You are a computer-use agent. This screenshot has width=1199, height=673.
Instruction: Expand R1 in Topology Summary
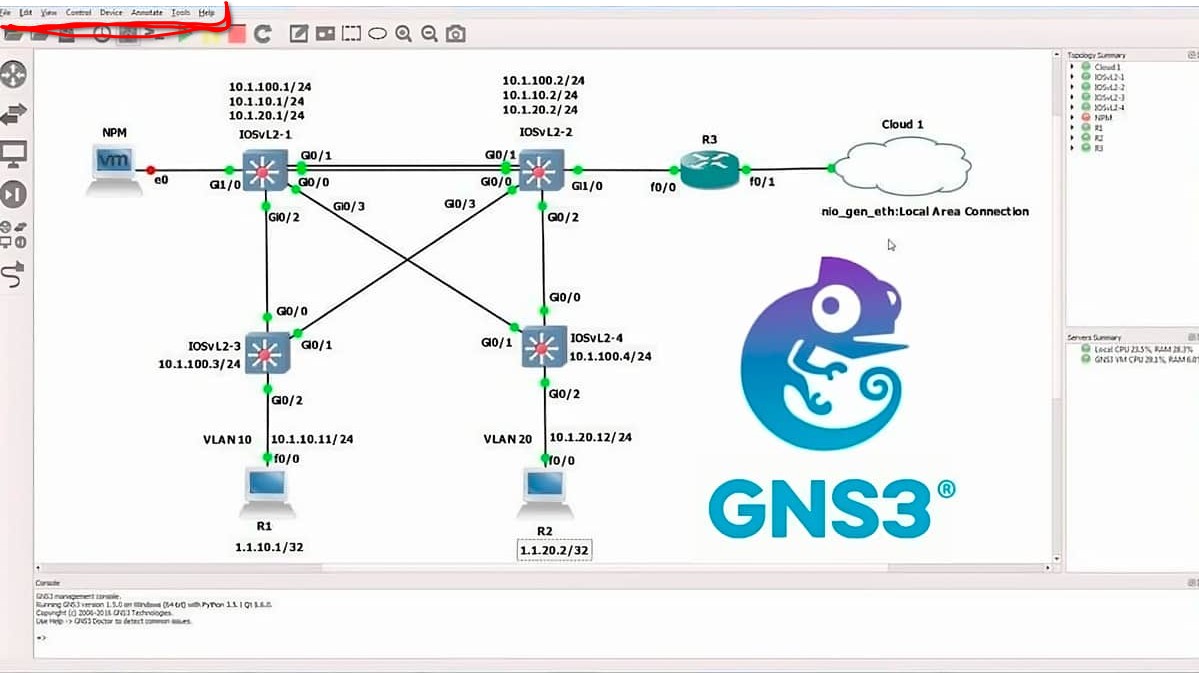click(x=1072, y=128)
